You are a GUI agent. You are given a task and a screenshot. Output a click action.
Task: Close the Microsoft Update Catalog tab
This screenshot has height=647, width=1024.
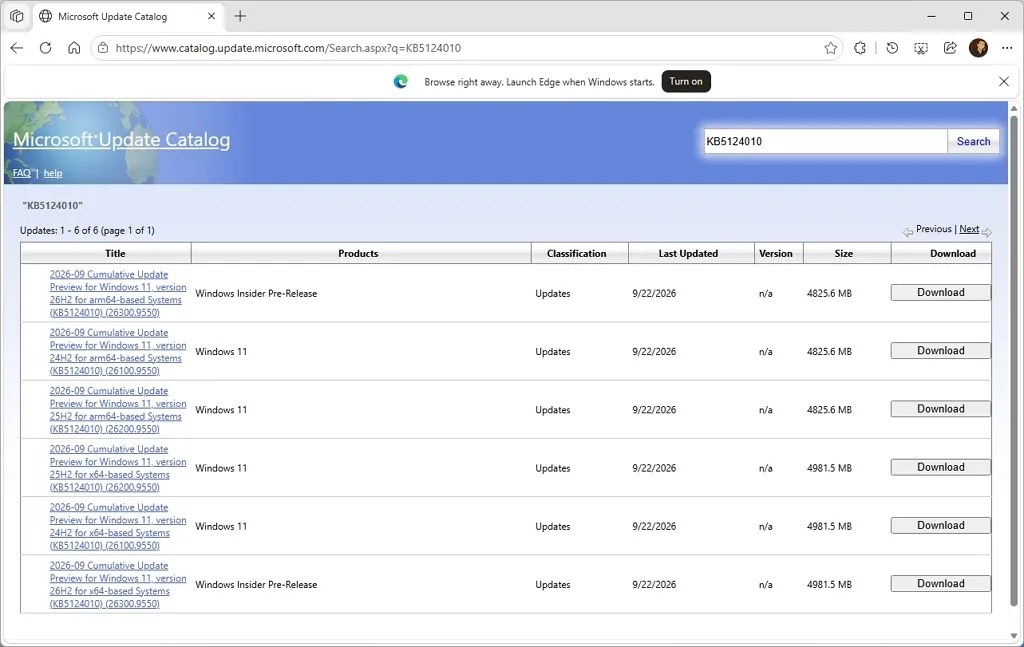coord(212,16)
